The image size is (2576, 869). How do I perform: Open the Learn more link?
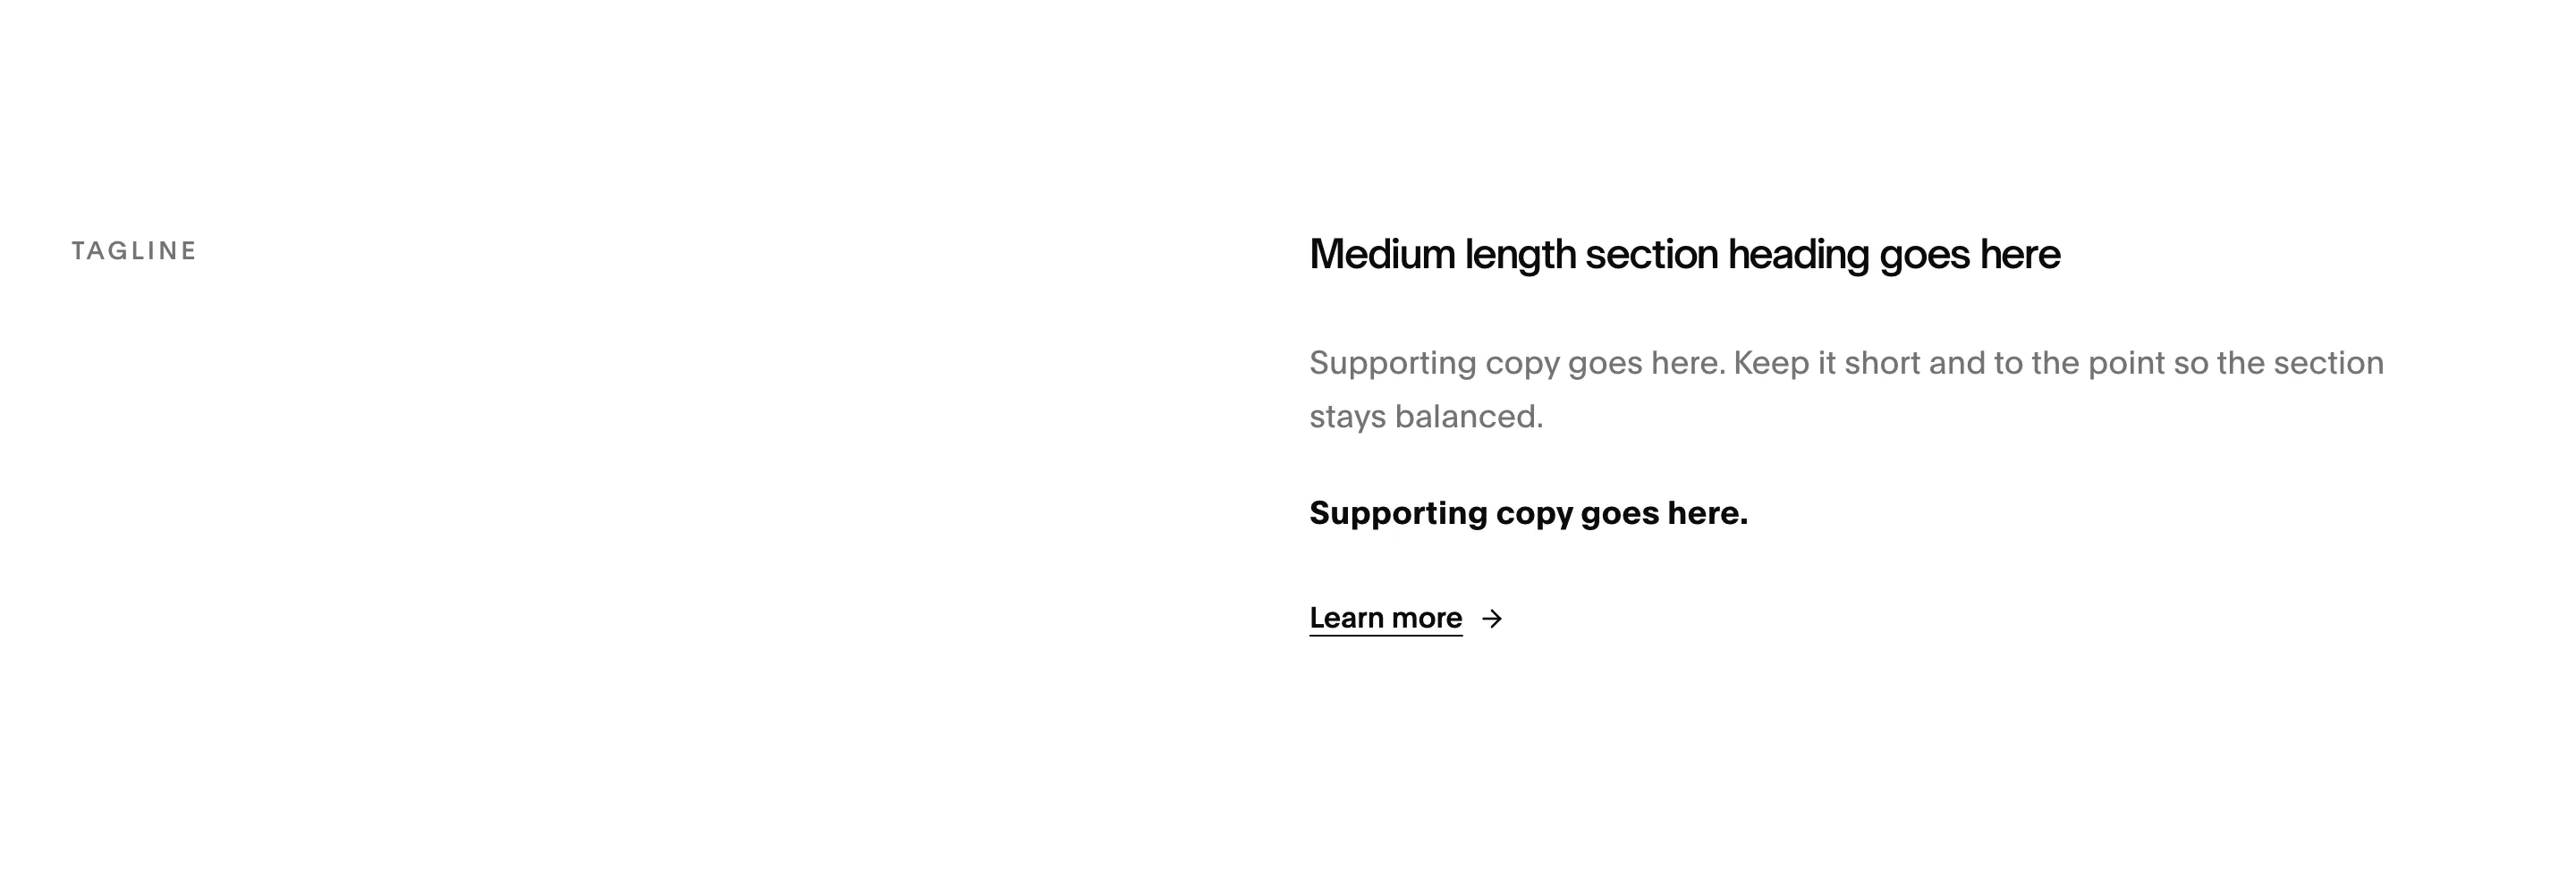[x=1386, y=618]
